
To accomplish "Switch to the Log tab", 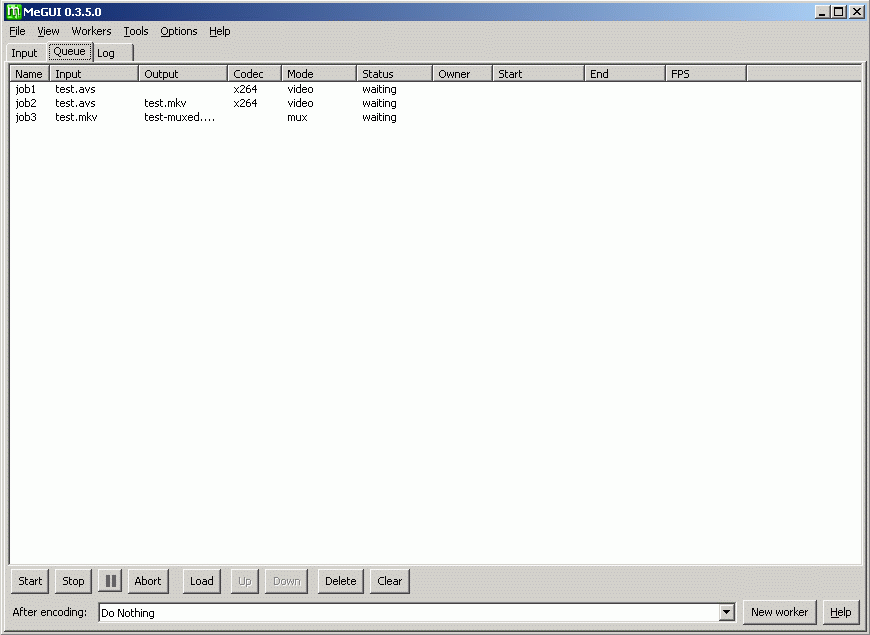I will [x=106, y=53].
